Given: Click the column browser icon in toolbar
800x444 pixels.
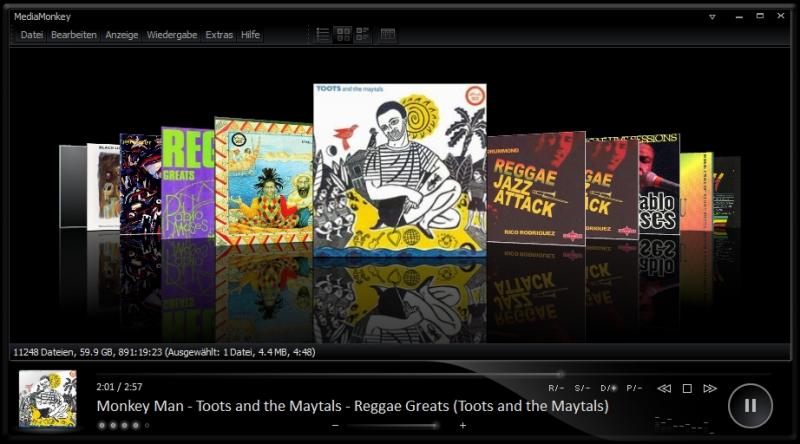Looking at the screenshot, I should (388, 34).
